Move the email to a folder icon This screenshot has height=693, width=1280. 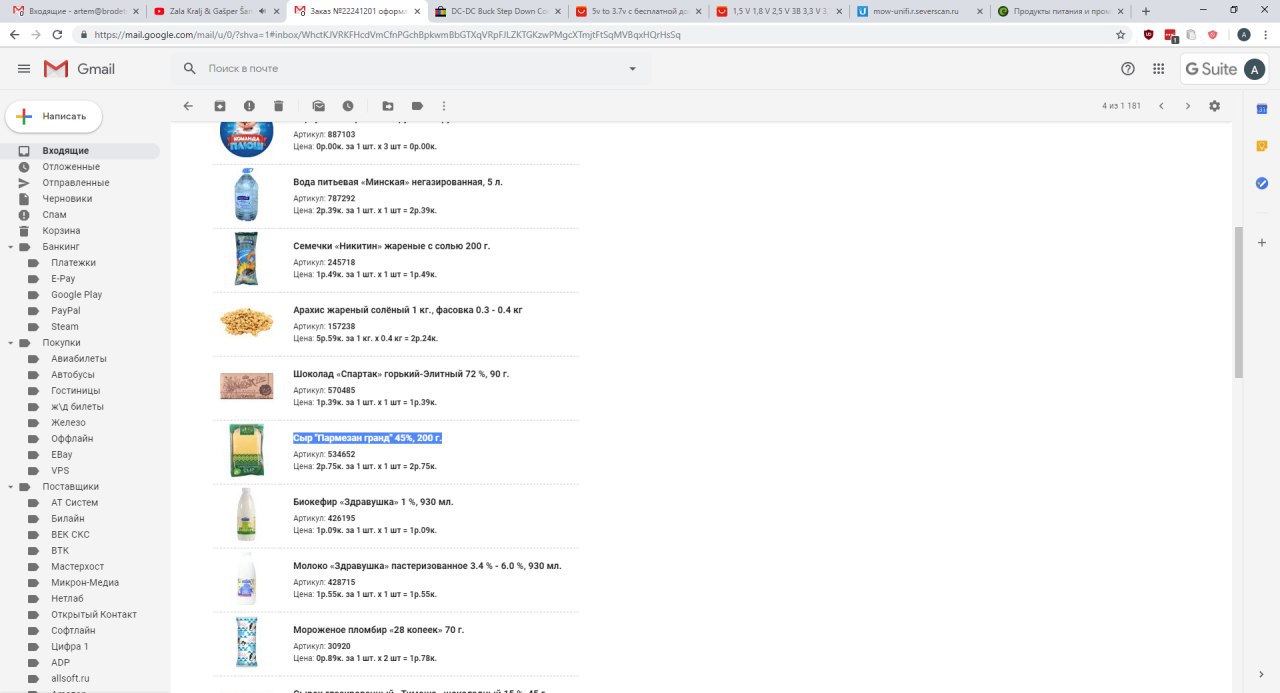[x=388, y=106]
